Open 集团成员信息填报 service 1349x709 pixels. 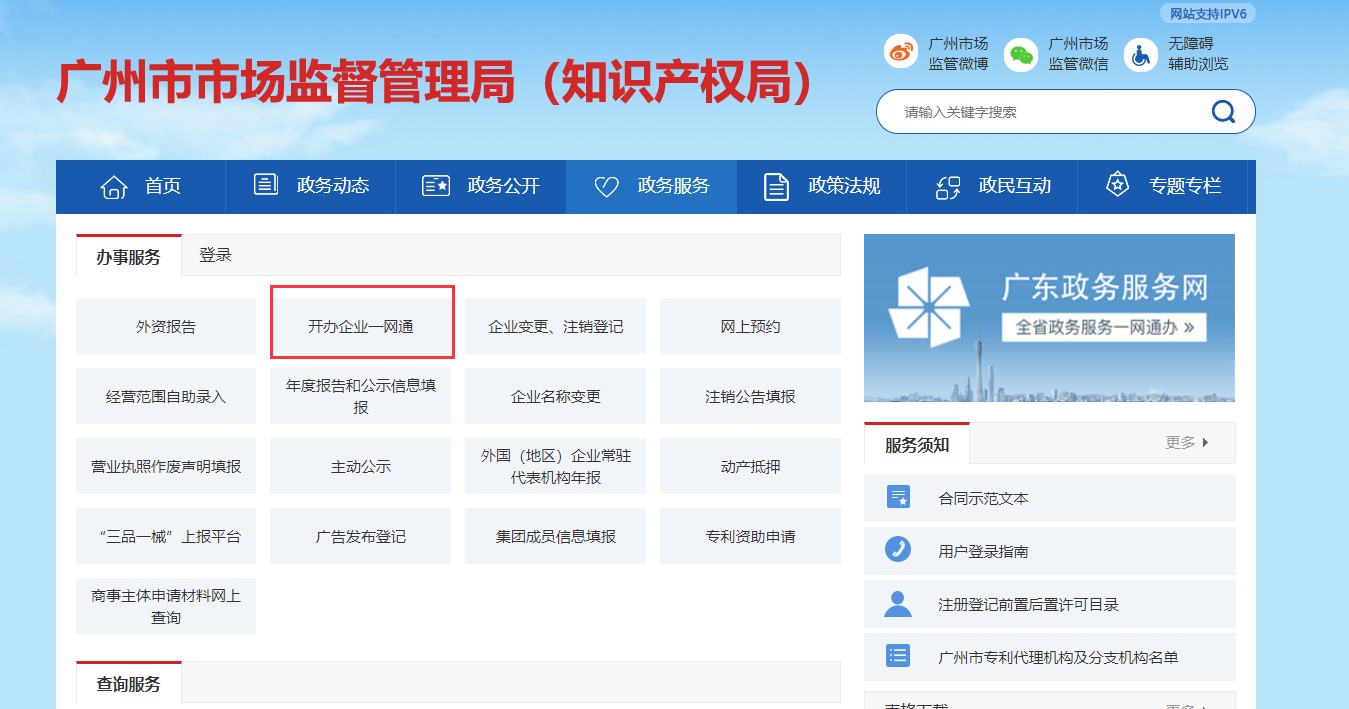click(x=556, y=536)
